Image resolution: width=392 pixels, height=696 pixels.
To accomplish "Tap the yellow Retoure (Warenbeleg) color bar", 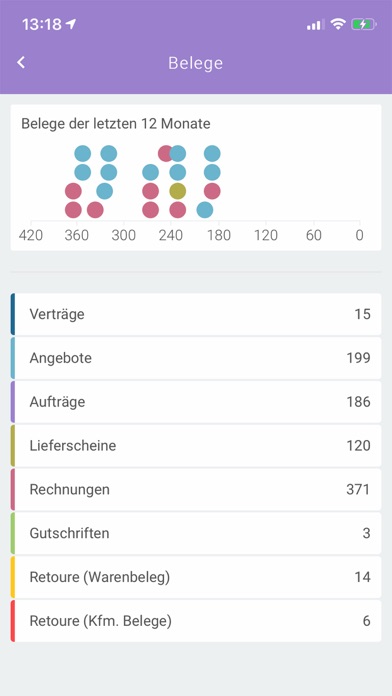I will pyautogui.click(x=13, y=577).
